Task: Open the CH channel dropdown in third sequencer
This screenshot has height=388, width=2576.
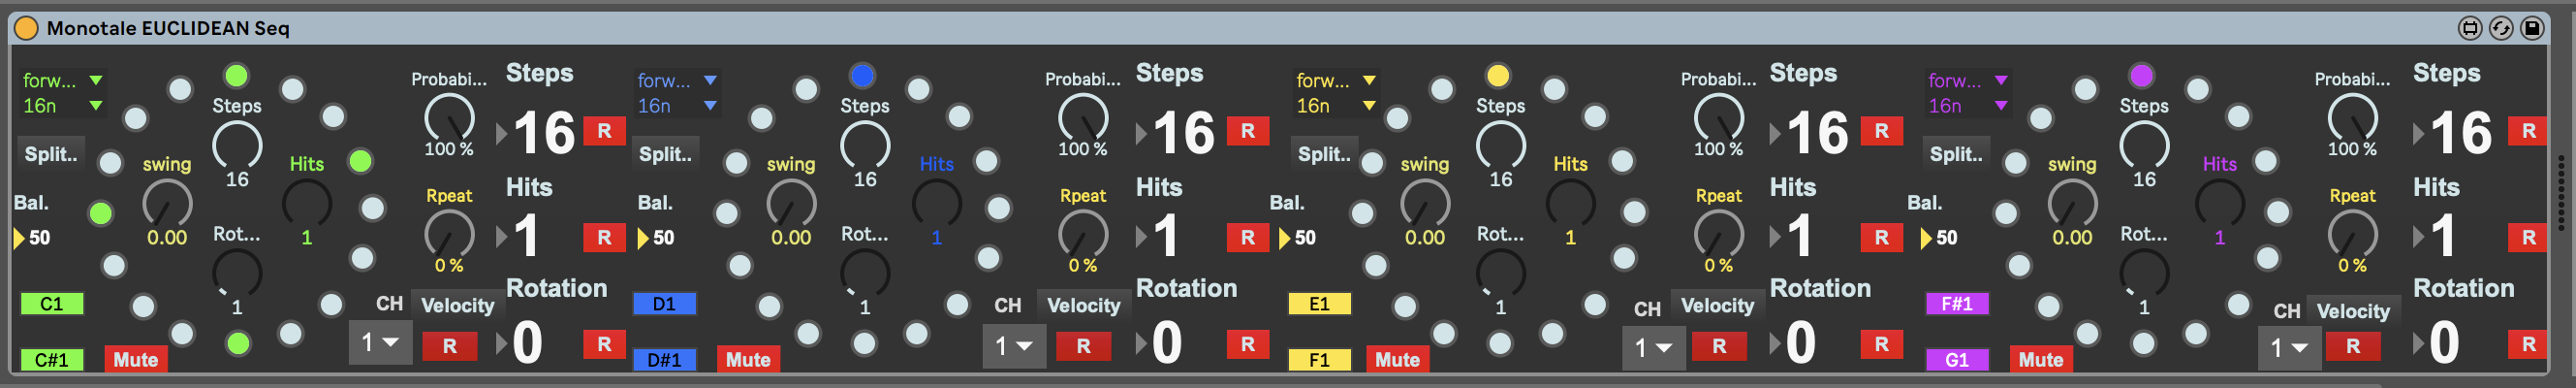Action: coord(1652,347)
